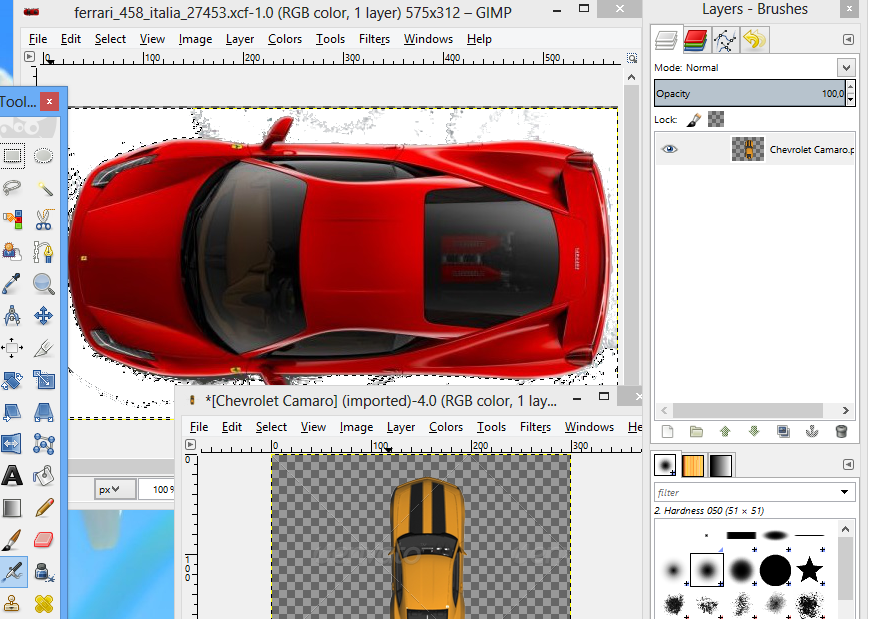
Task: Hide the Chevrolet Camaro layer via eye icon
Action: (669, 149)
